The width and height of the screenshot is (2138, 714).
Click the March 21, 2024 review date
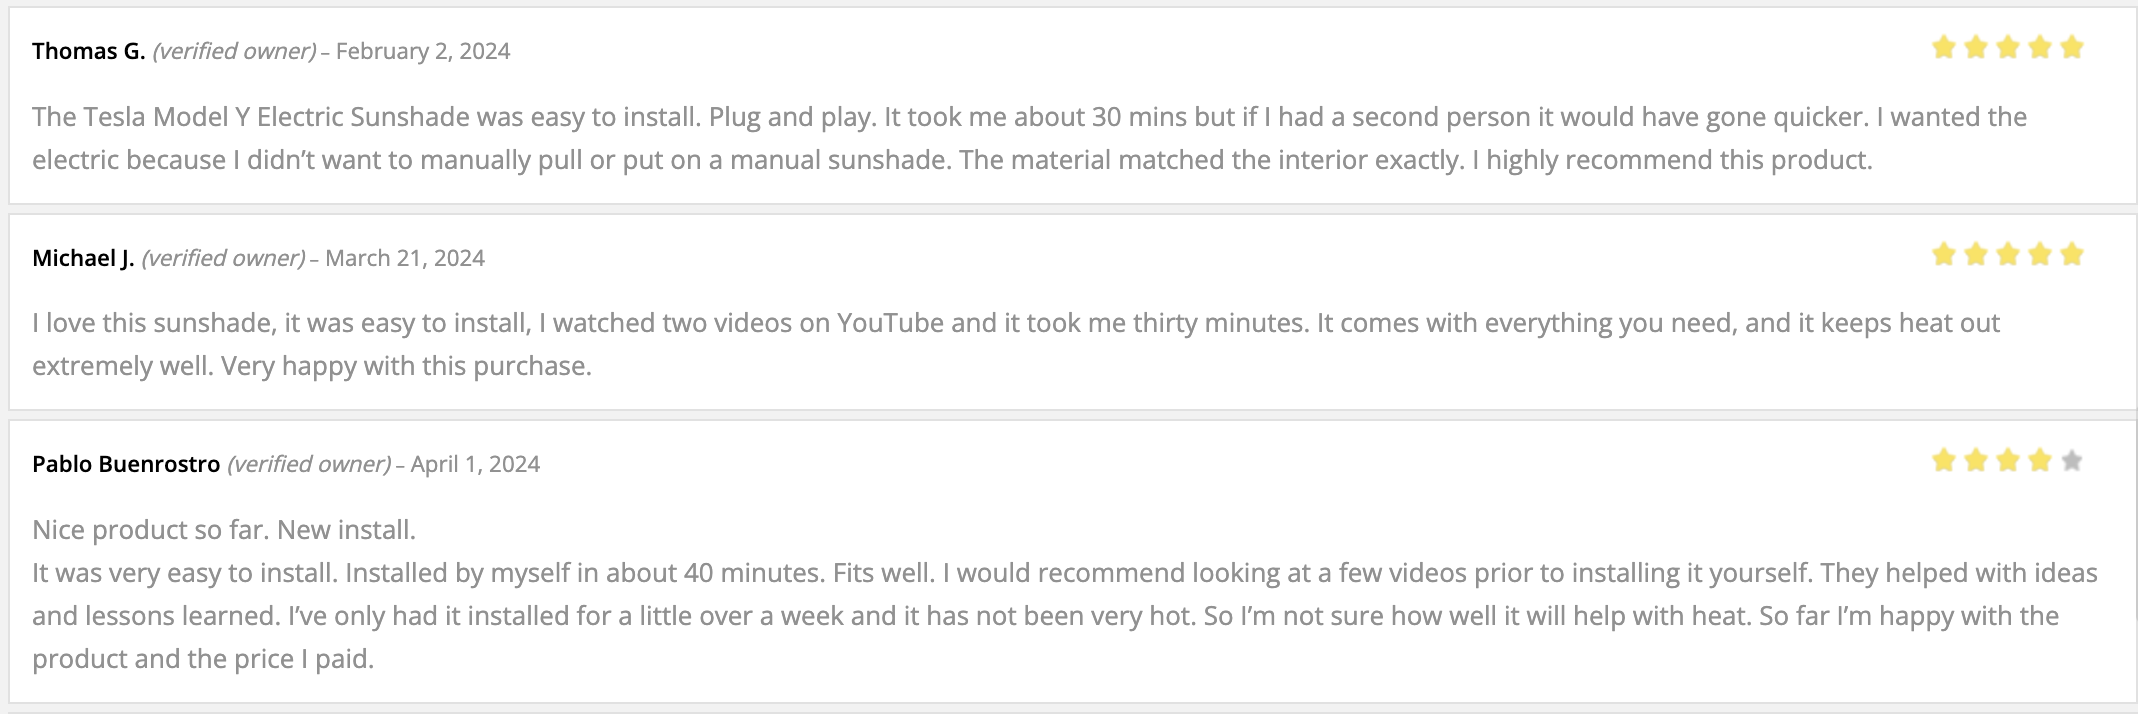tap(405, 258)
